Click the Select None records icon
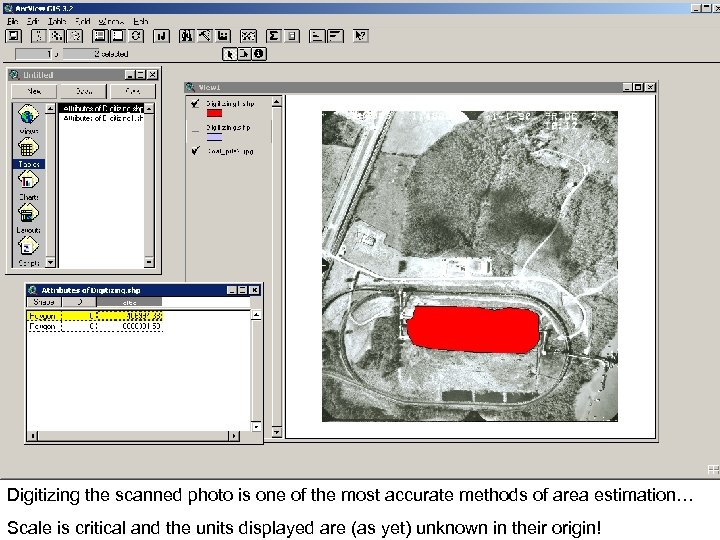Screen dimensions: 720x540 coord(118,36)
